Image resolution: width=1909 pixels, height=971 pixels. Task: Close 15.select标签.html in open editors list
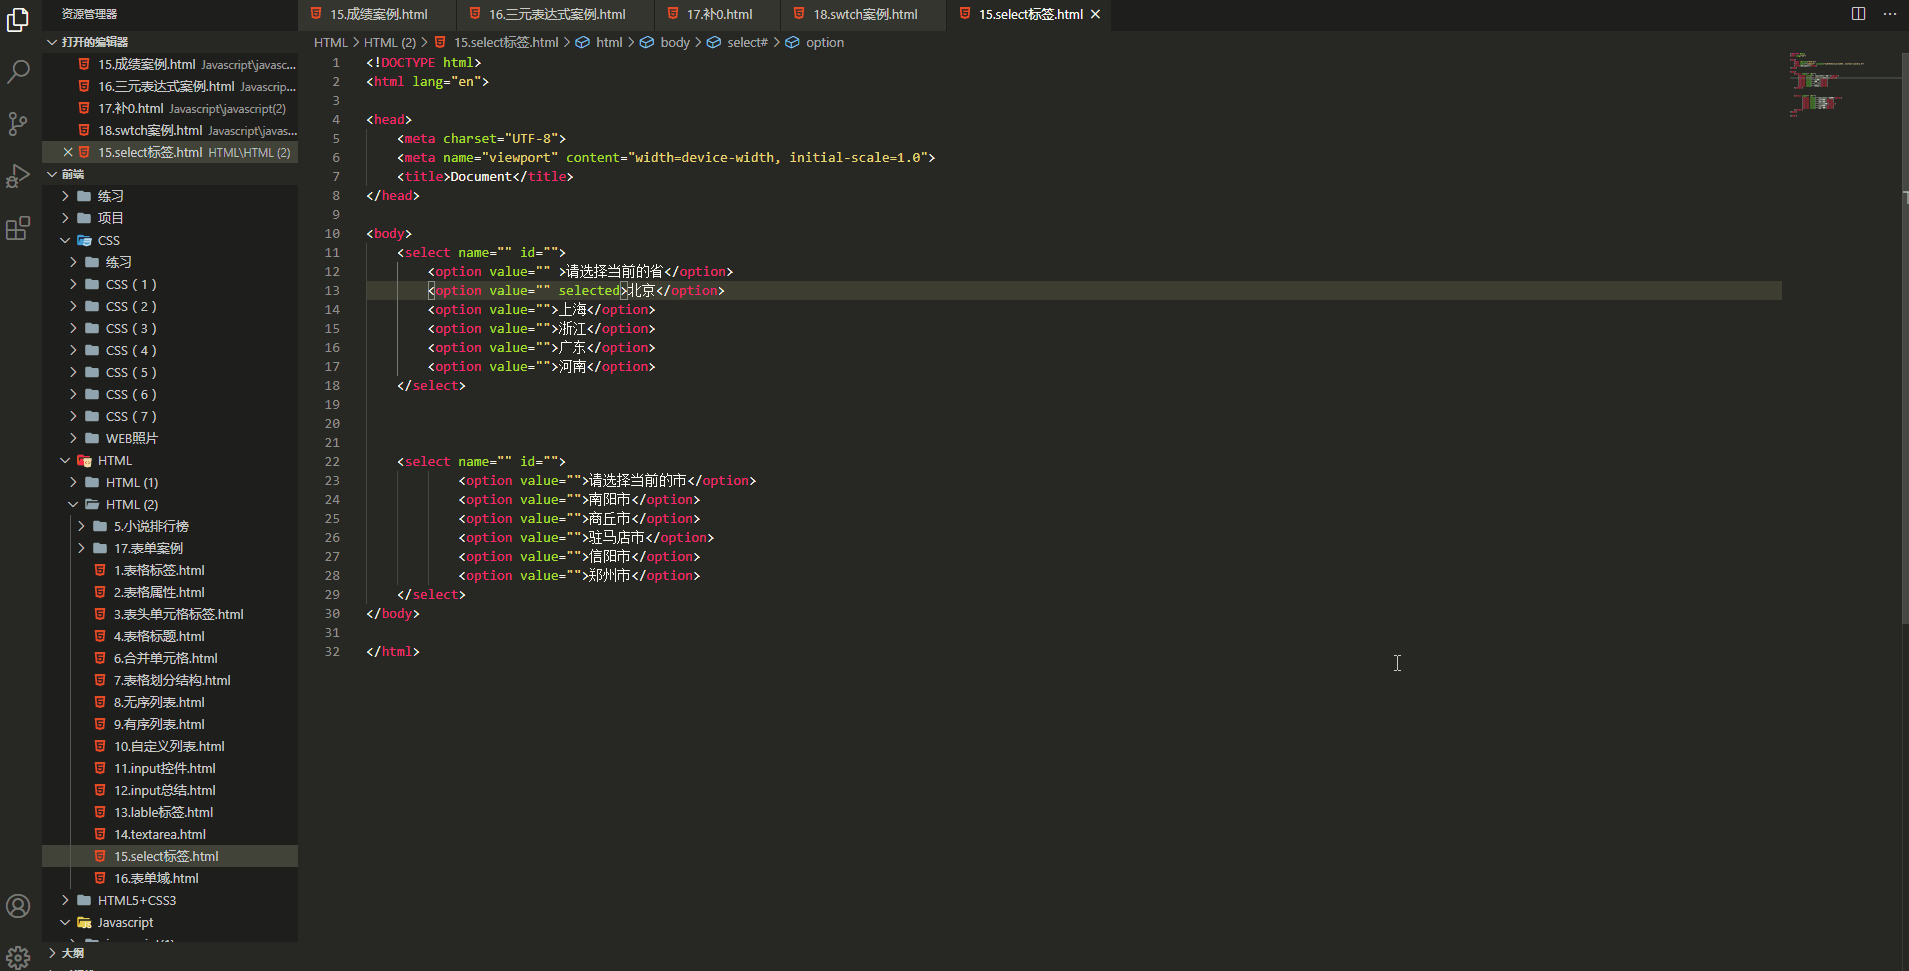(x=68, y=152)
